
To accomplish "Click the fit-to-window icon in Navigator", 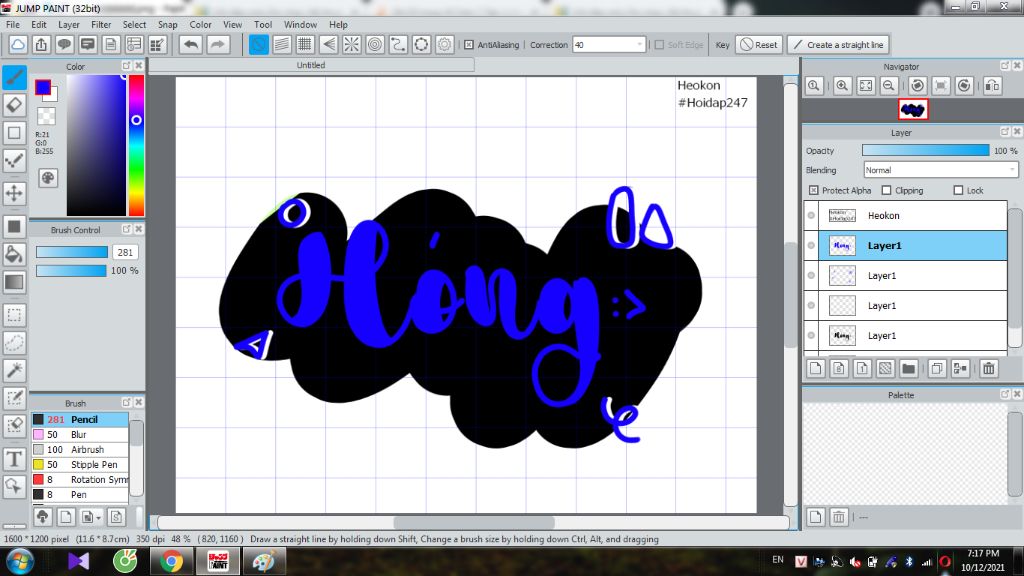I will pos(865,86).
